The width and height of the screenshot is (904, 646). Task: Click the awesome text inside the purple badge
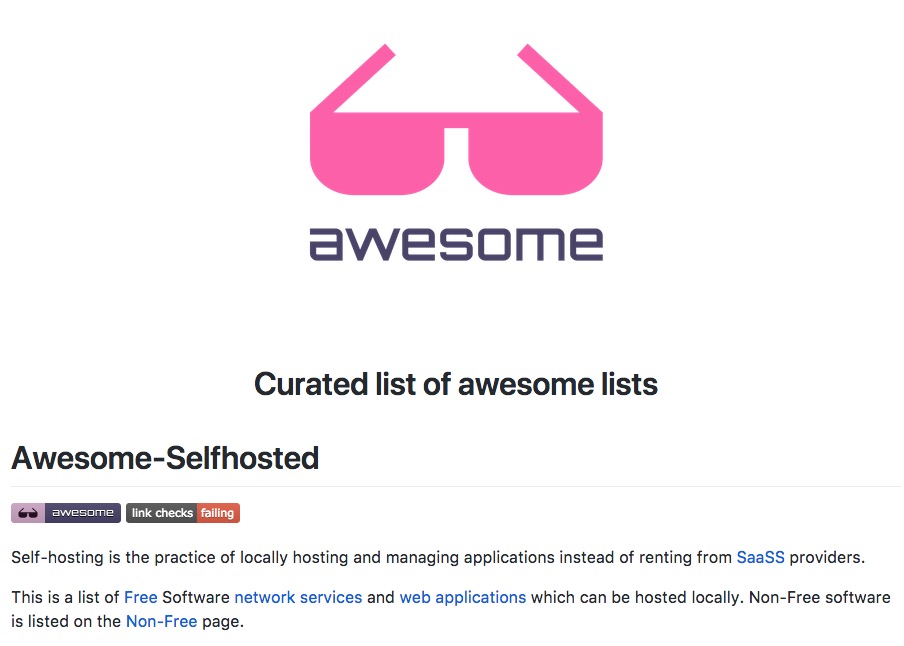tap(83, 513)
